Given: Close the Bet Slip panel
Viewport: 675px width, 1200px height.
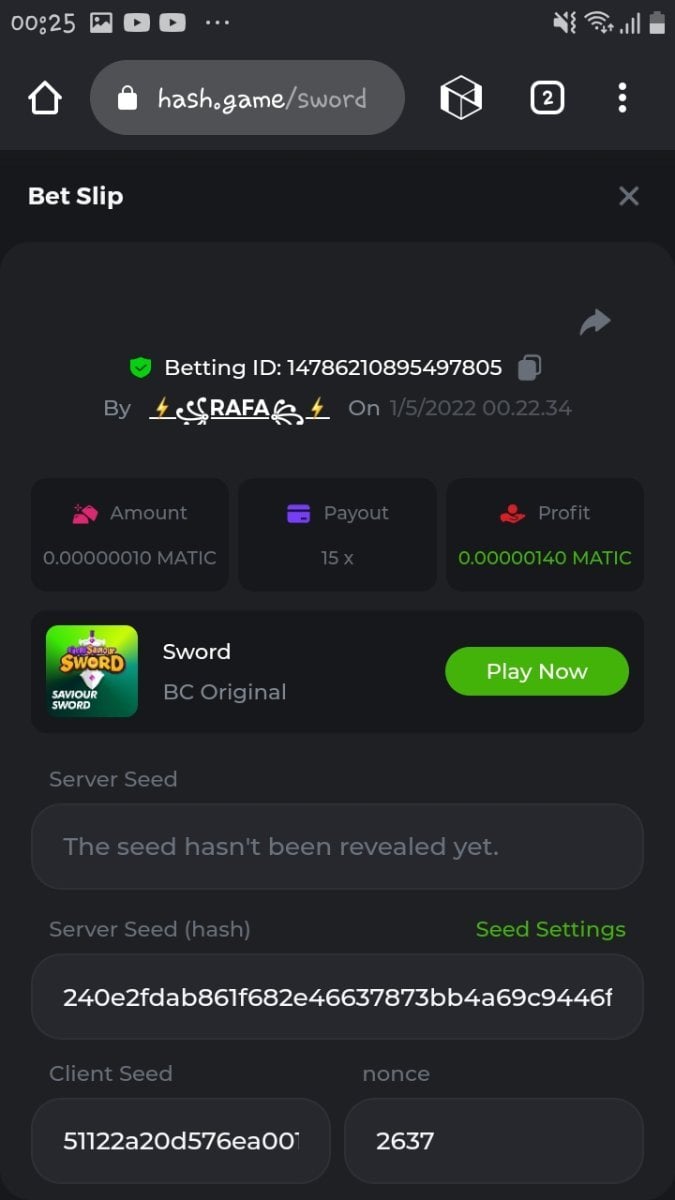Looking at the screenshot, I should click(628, 196).
